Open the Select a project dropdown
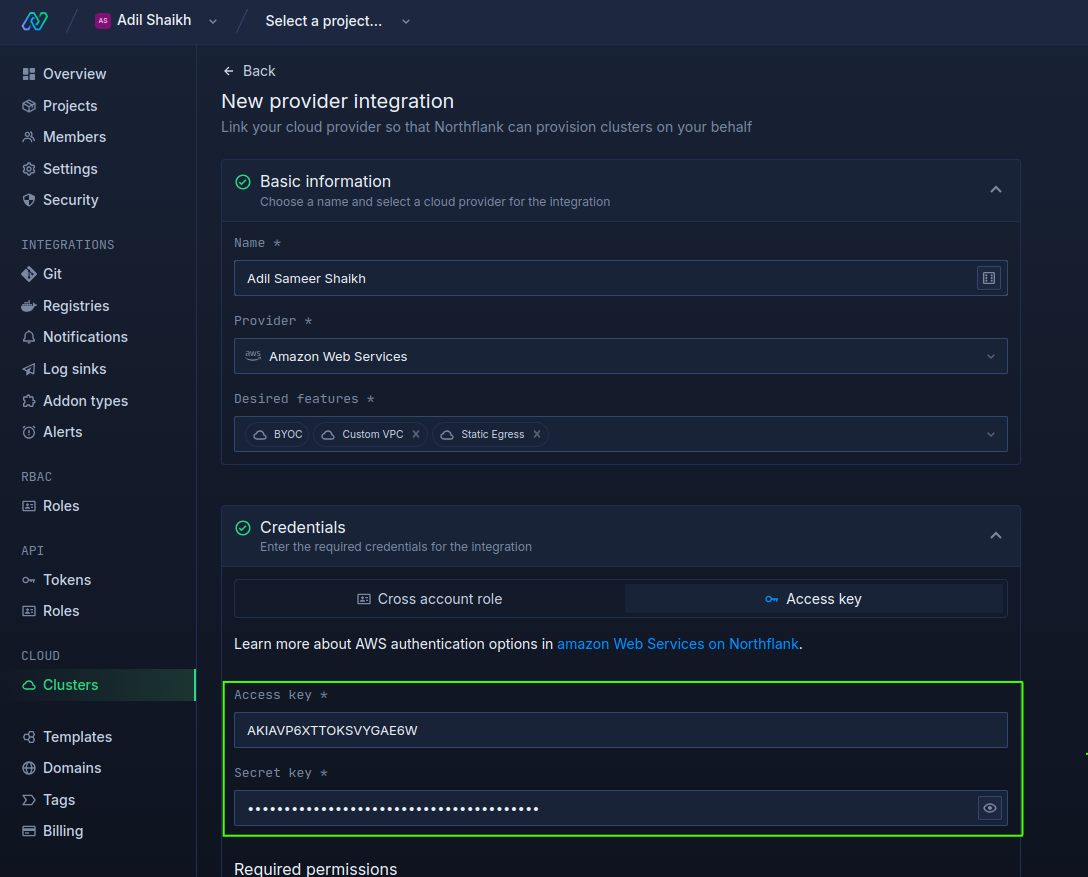 [x=338, y=20]
